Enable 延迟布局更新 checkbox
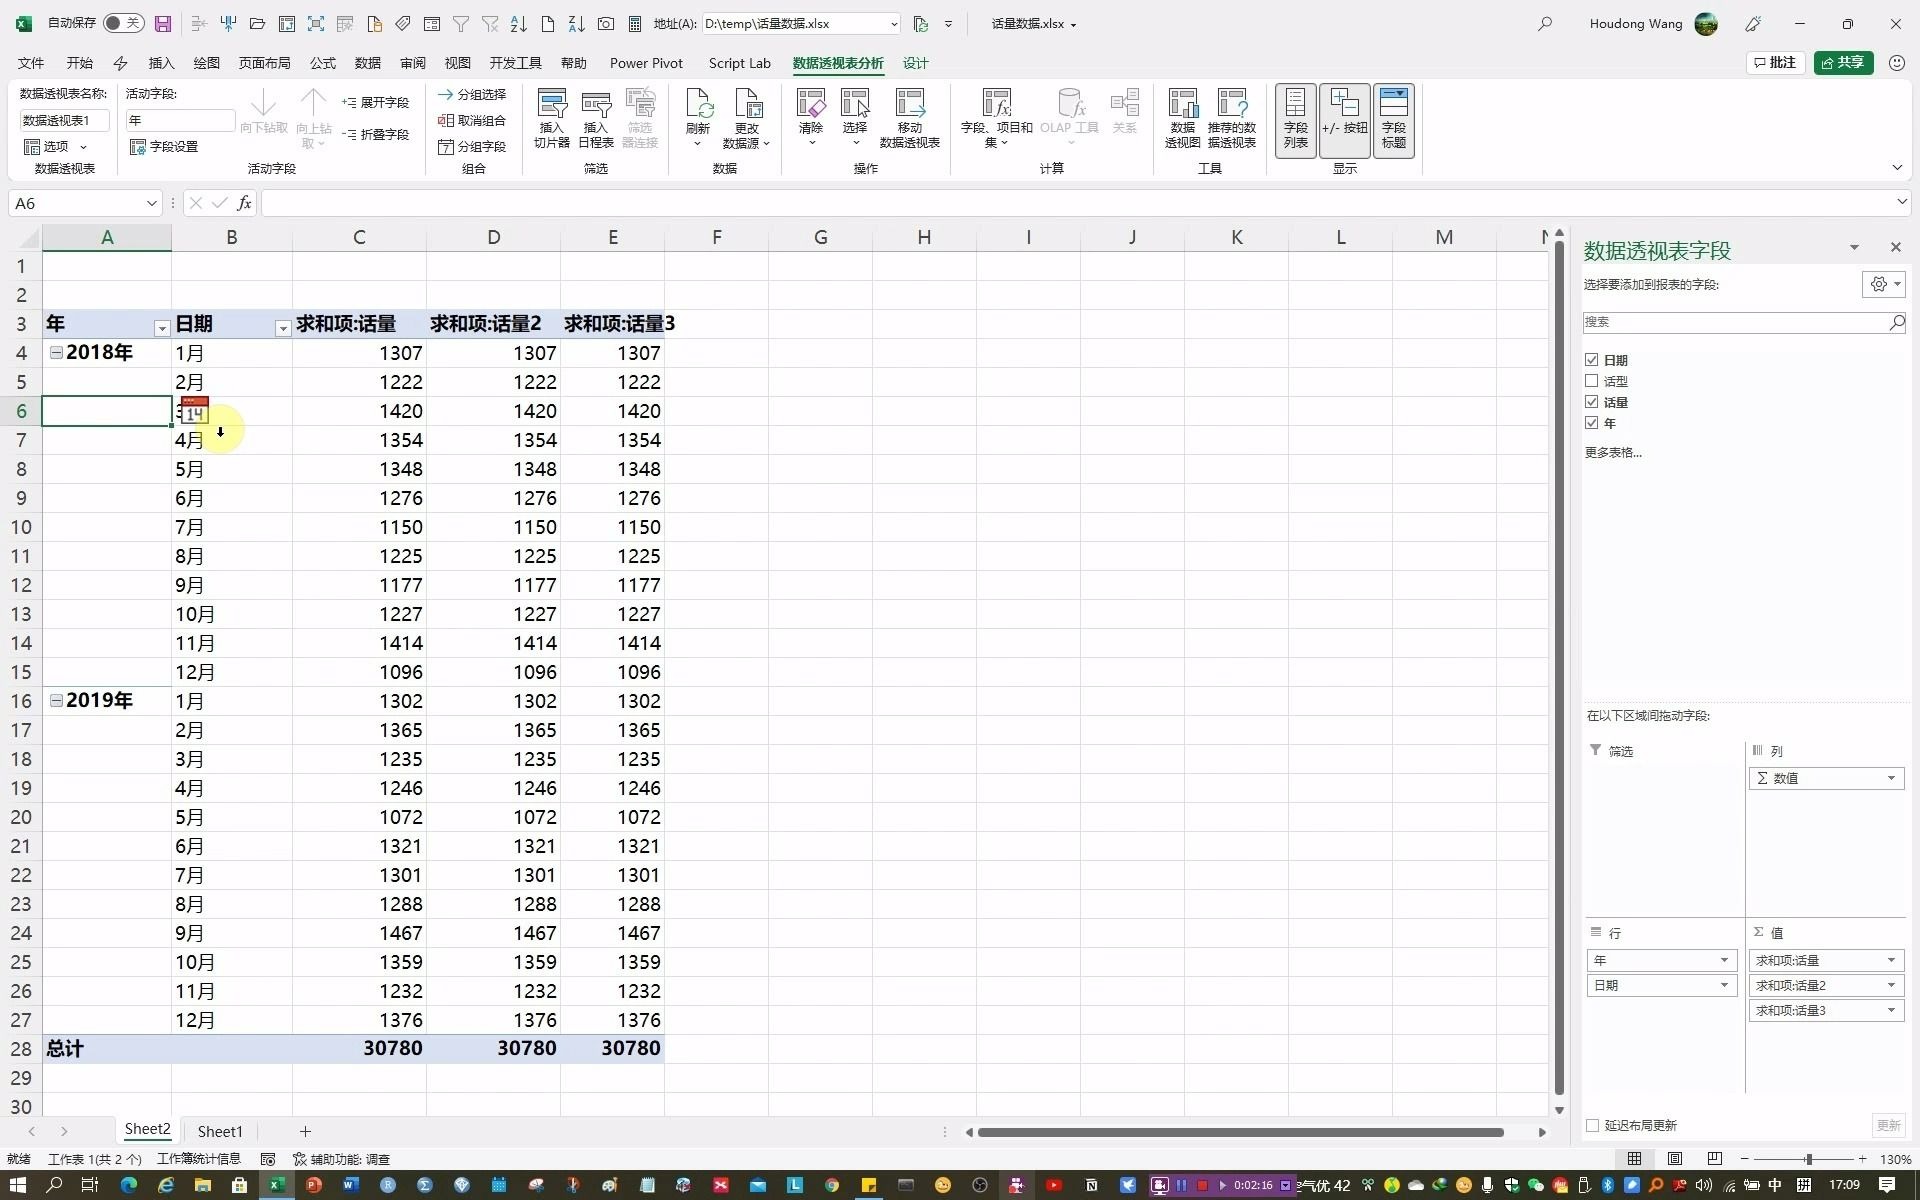 (1593, 1126)
